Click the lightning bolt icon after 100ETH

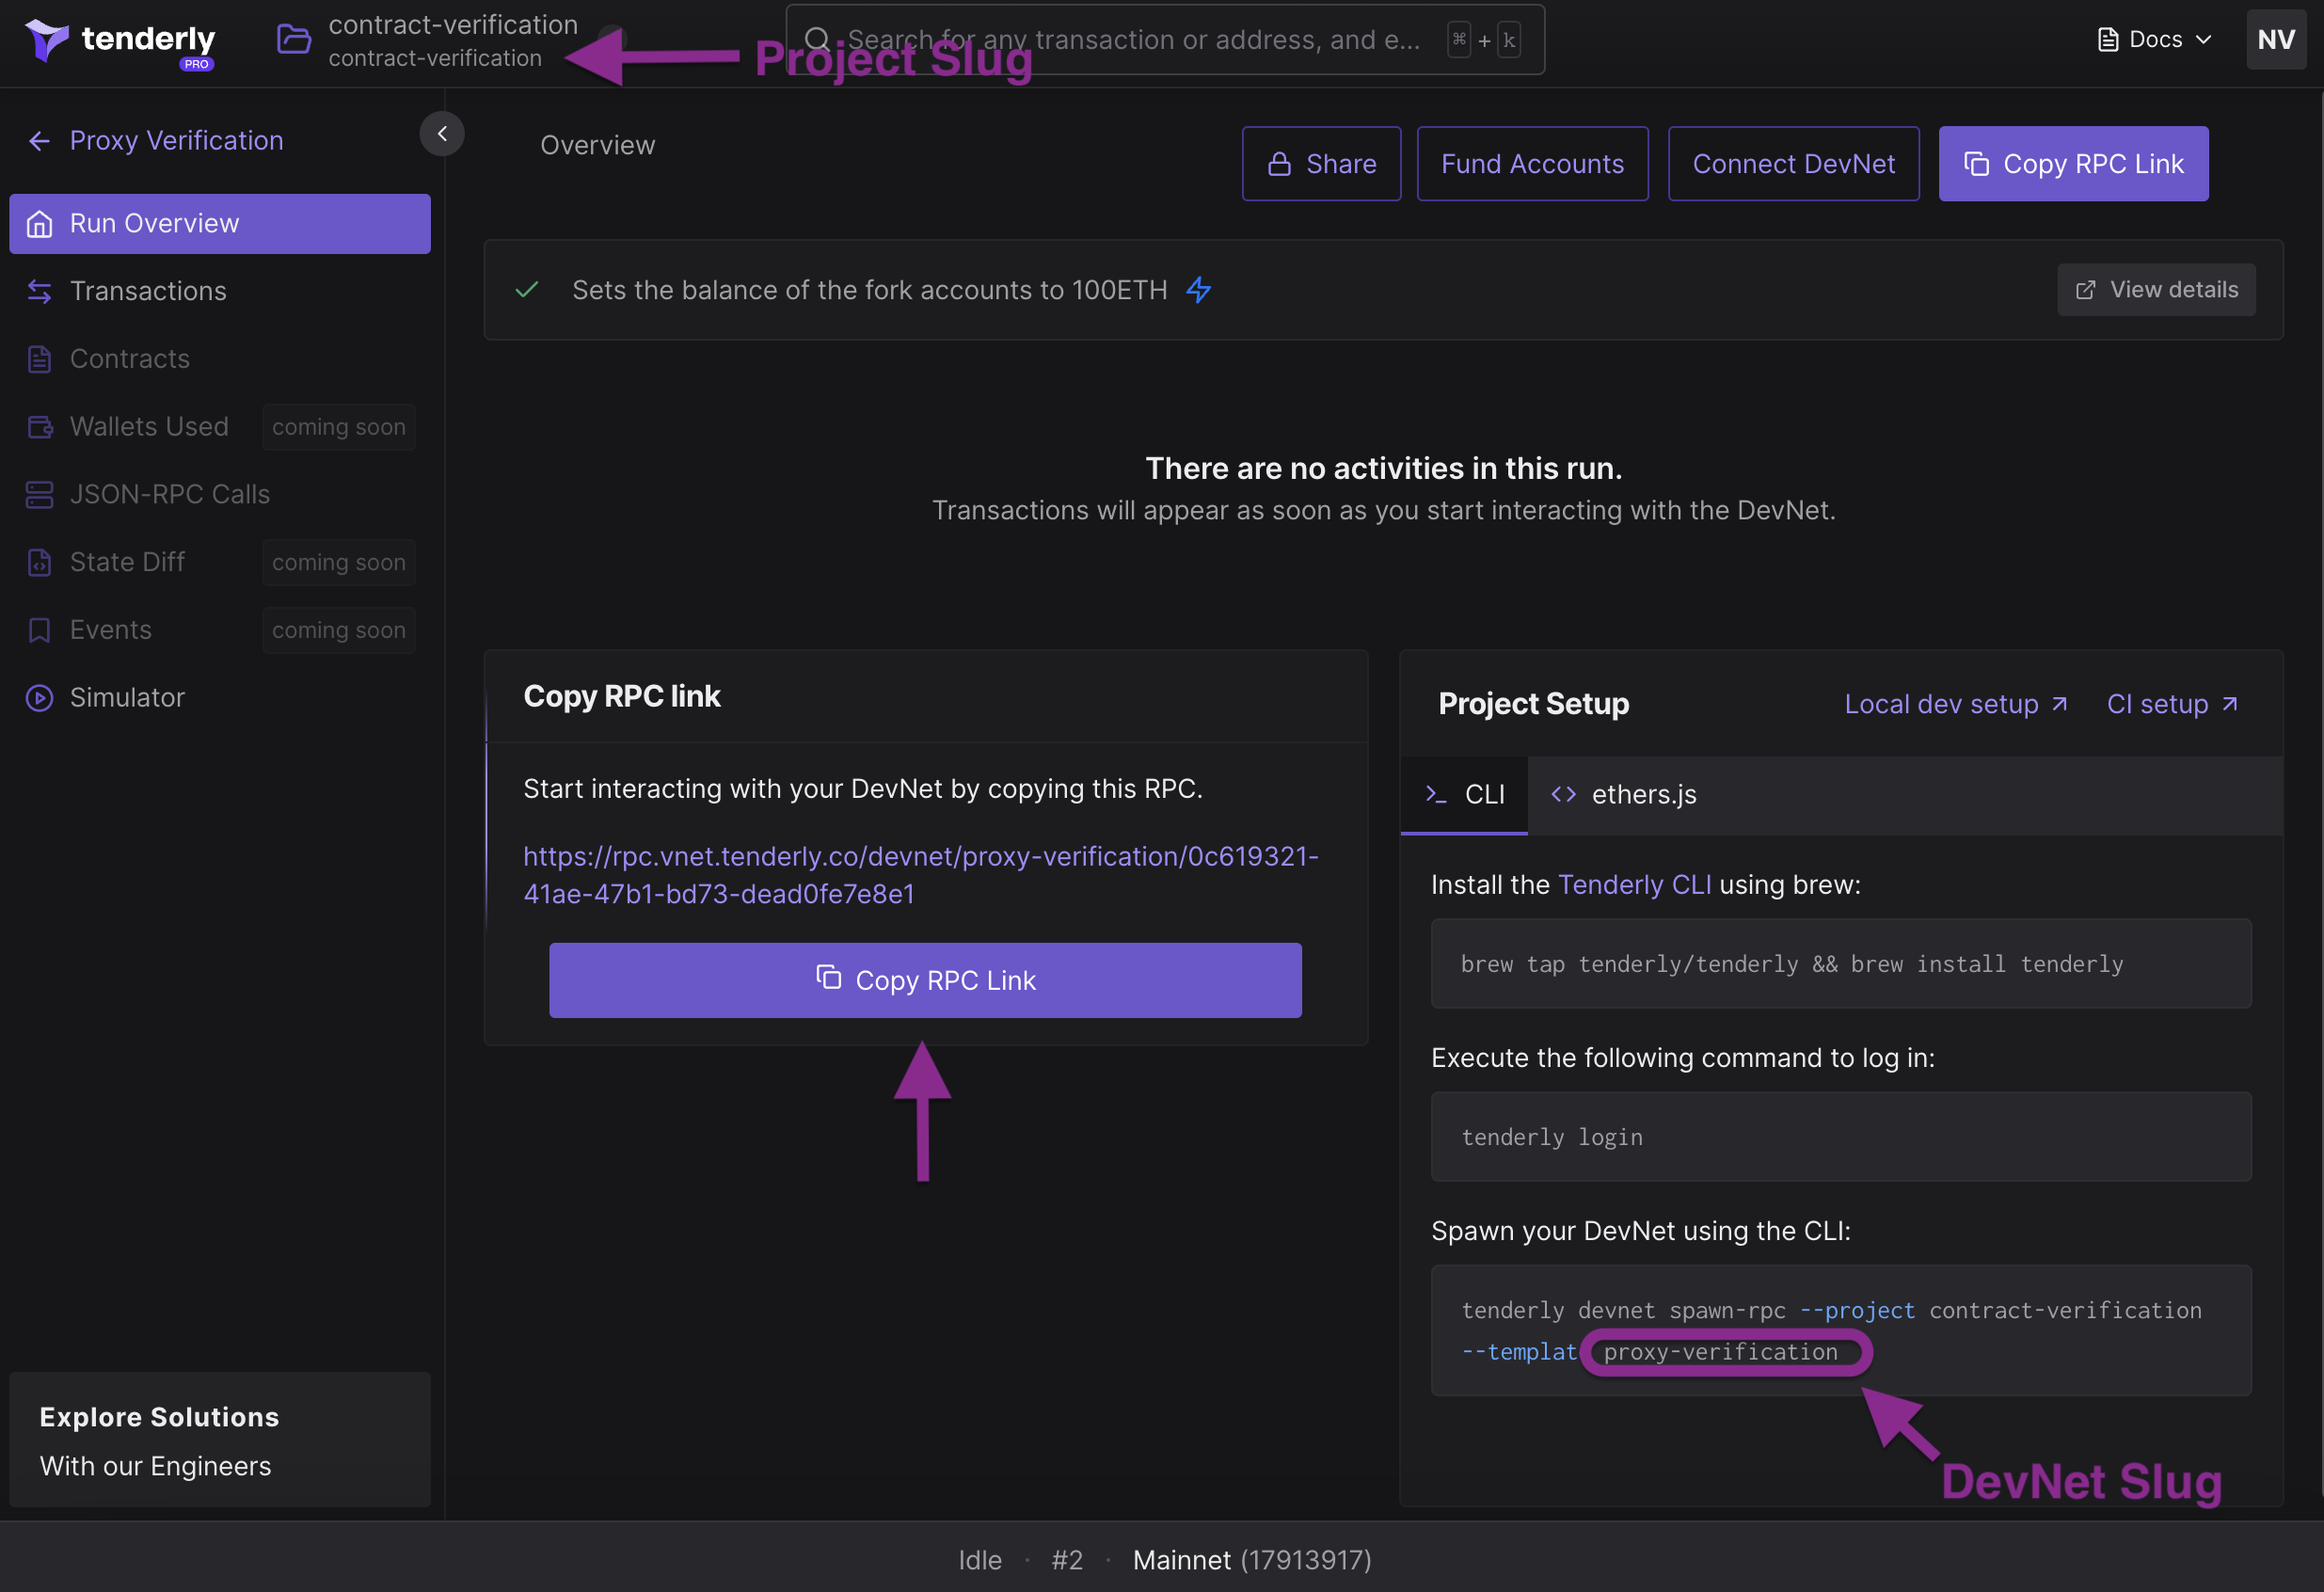tap(1199, 290)
